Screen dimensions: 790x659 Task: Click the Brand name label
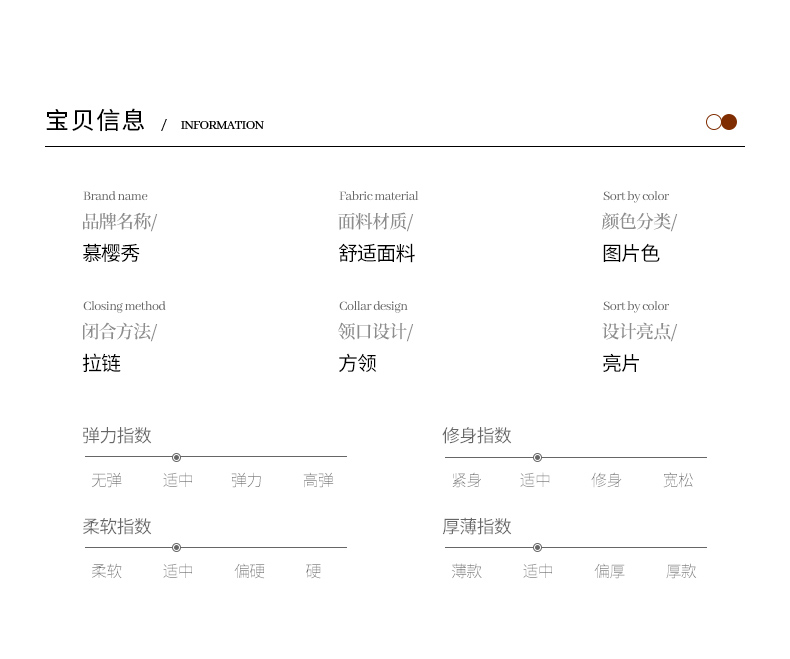(115, 195)
